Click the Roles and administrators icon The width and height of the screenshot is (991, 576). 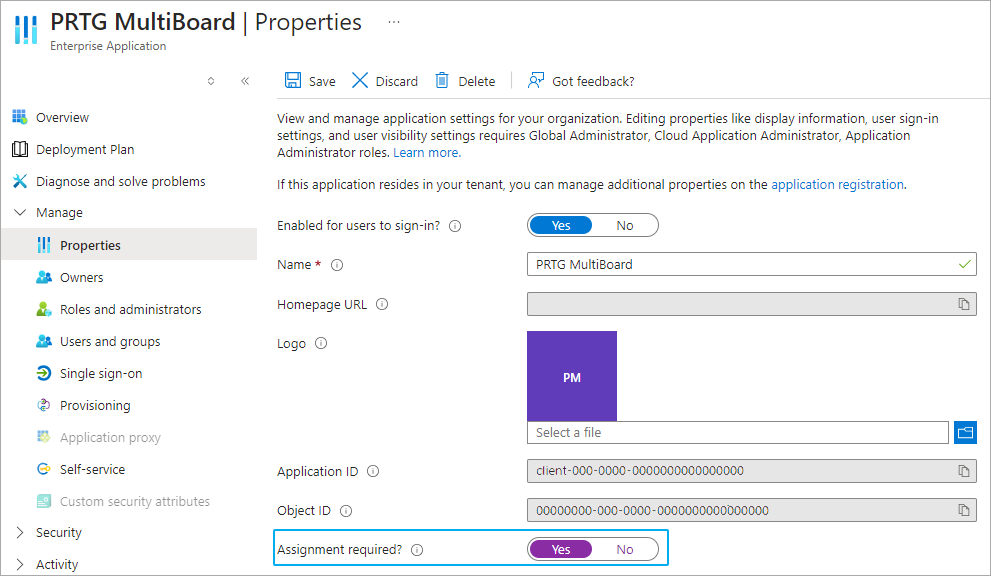44,309
